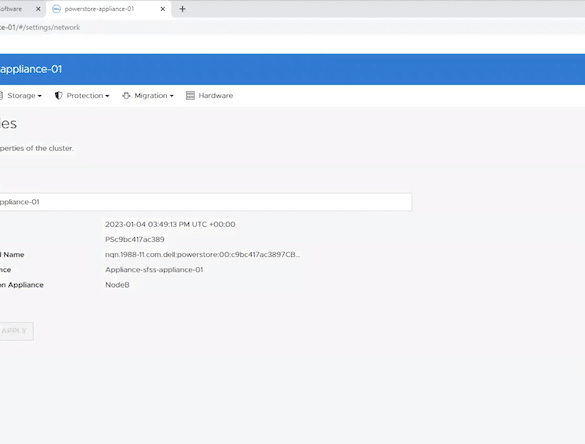Expand the Protection dropdown arrow
The height and width of the screenshot is (444, 585).
[107, 96]
